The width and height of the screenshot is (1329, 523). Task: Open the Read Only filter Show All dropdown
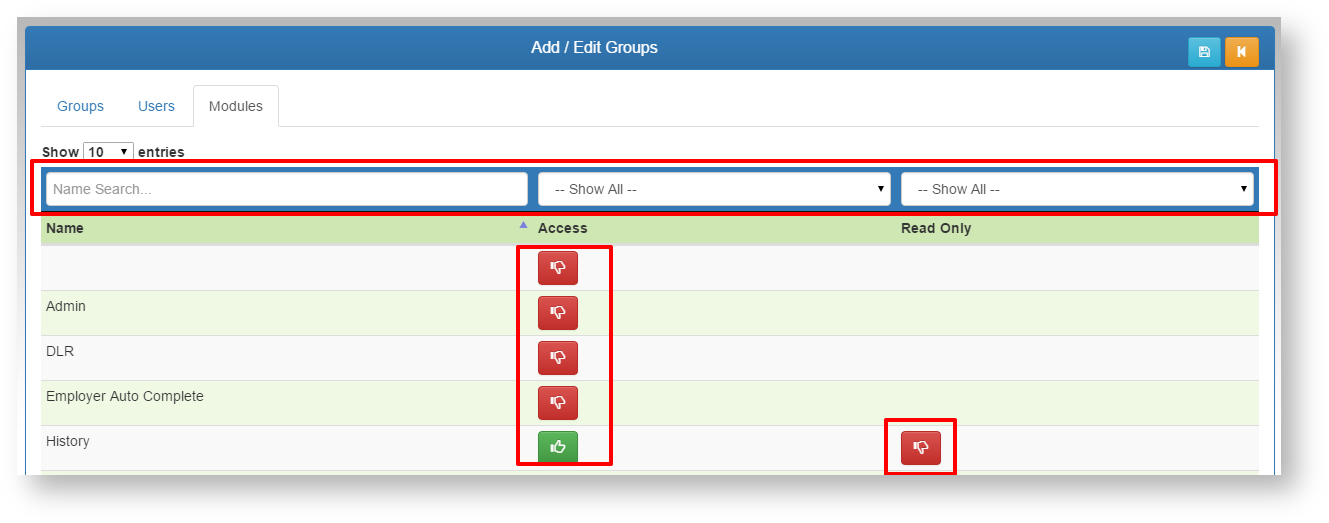1077,189
